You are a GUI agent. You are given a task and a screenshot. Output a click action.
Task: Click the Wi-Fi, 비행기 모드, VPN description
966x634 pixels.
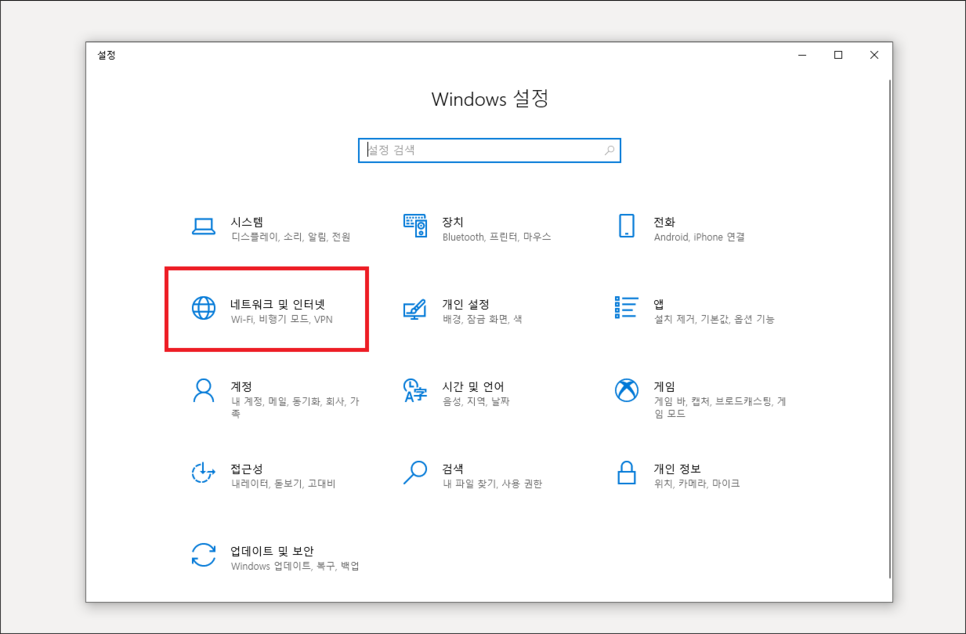coord(282,319)
